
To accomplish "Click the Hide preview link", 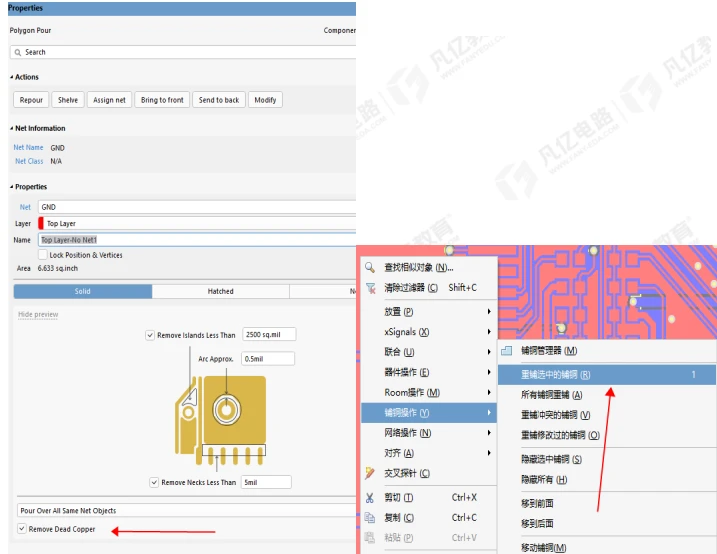I will [x=38, y=314].
